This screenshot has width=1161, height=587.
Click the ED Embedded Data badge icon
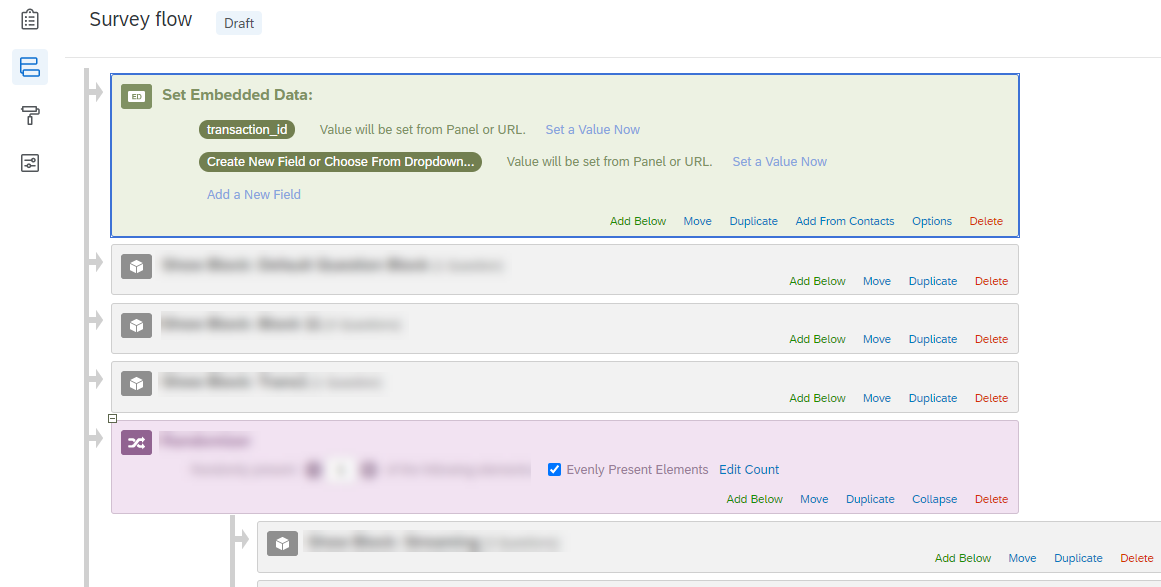pyautogui.click(x=136, y=96)
